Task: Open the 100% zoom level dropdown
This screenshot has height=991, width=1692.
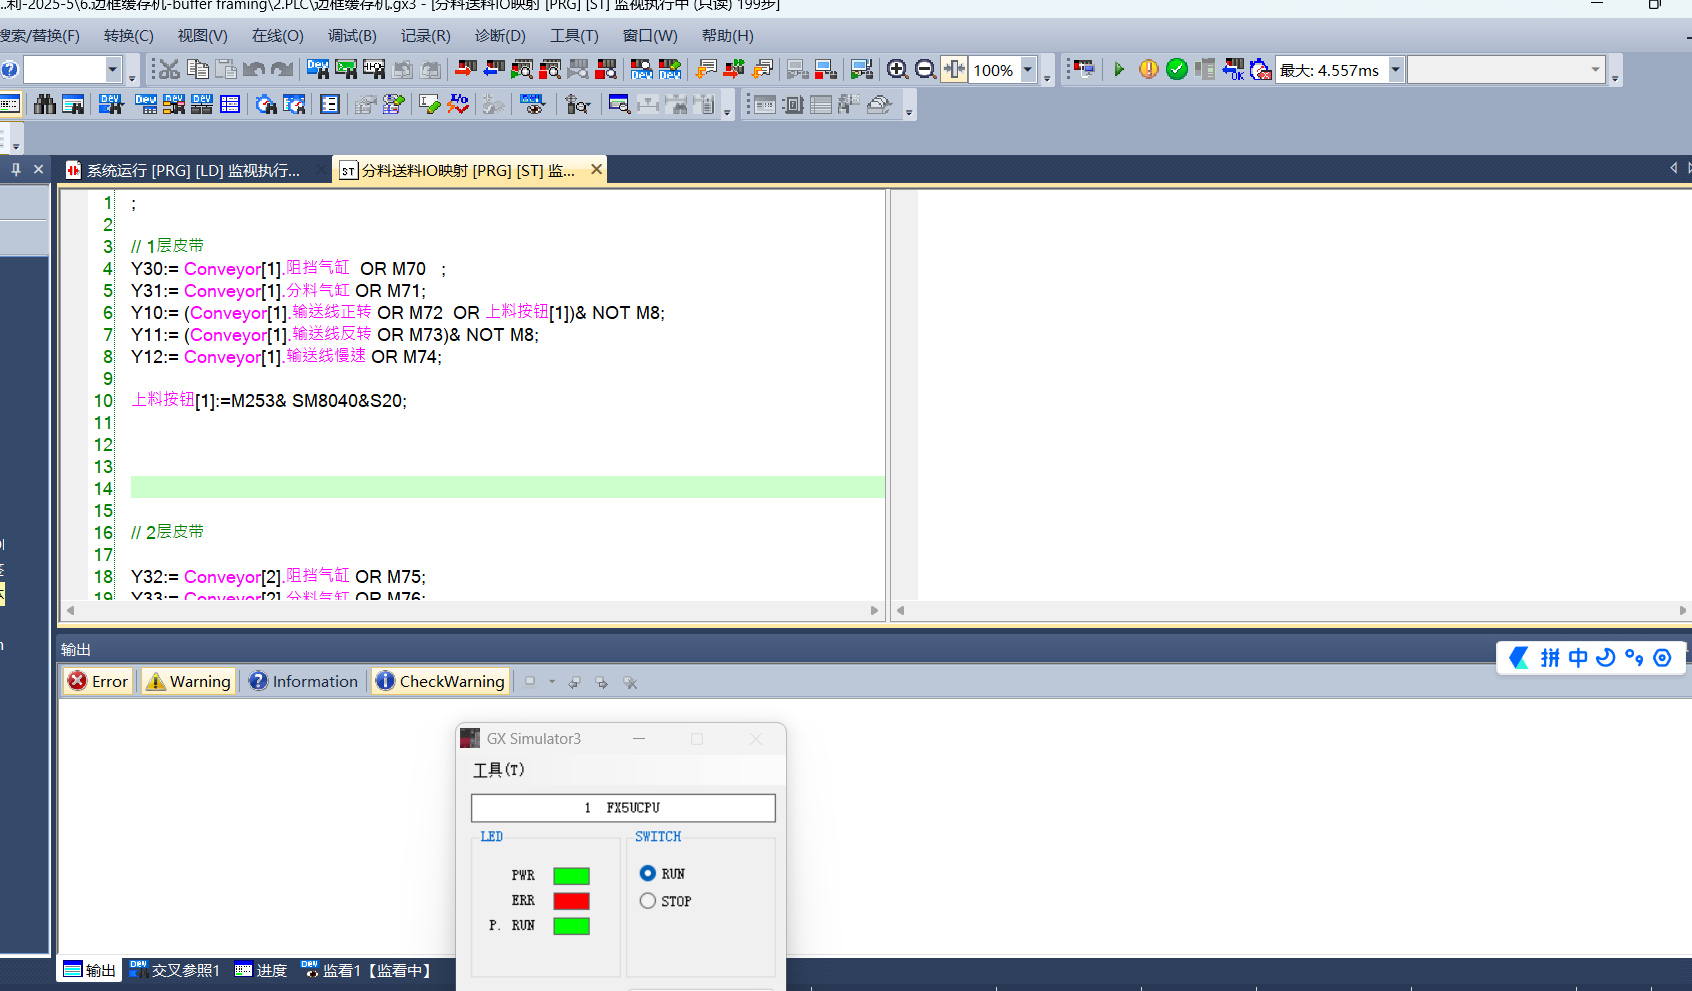Action: click(1028, 70)
